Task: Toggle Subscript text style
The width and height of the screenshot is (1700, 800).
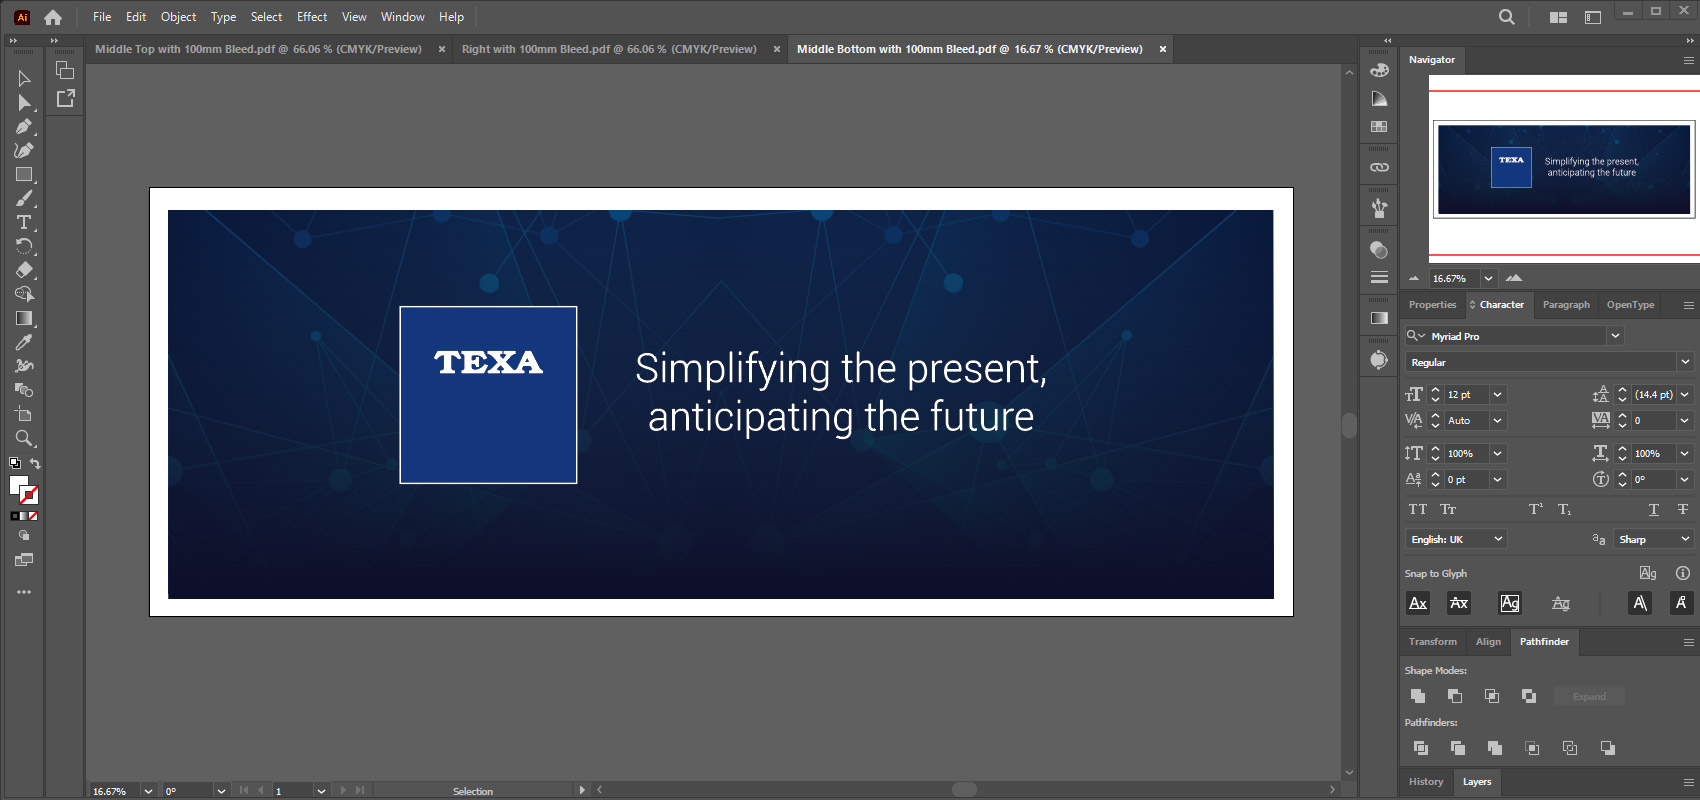Action: click(1565, 509)
